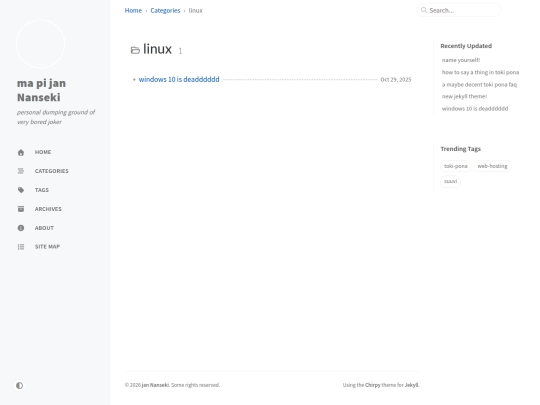Click the search magnifier icon
The height and width of the screenshot is (405, 540).
click(x=424, y=10)
